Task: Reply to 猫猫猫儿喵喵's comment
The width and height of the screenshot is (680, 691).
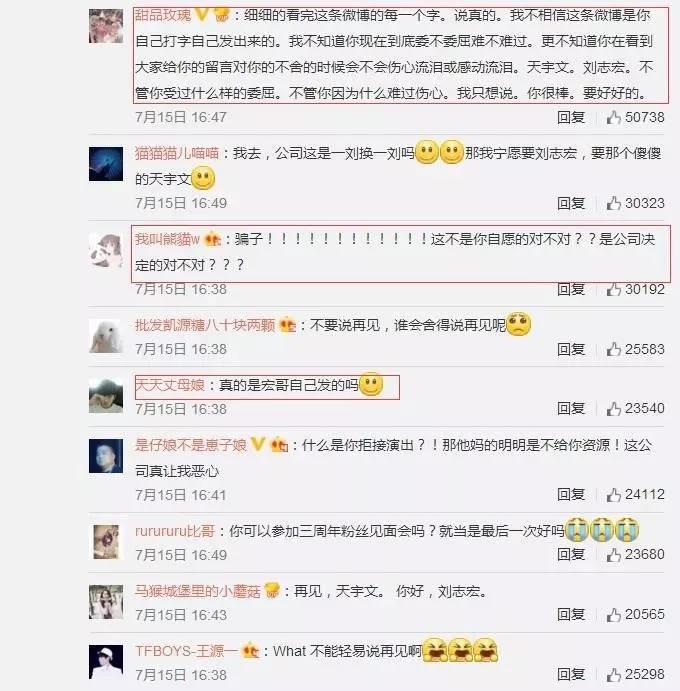Action: click(571, 203)
